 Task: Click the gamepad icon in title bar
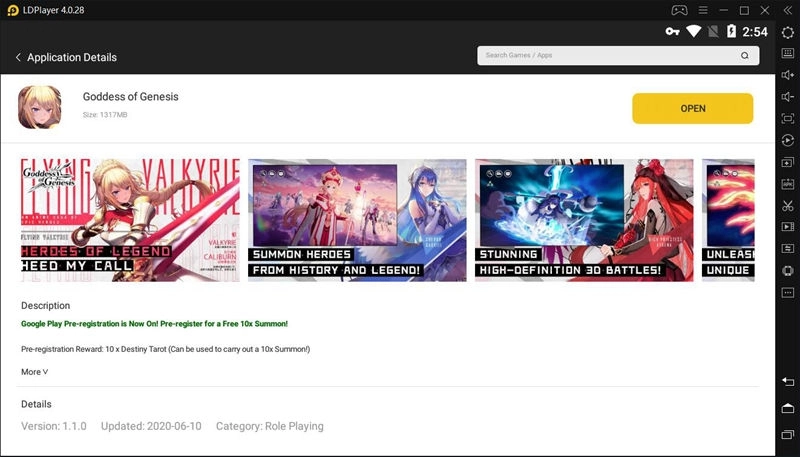(678, 10)
